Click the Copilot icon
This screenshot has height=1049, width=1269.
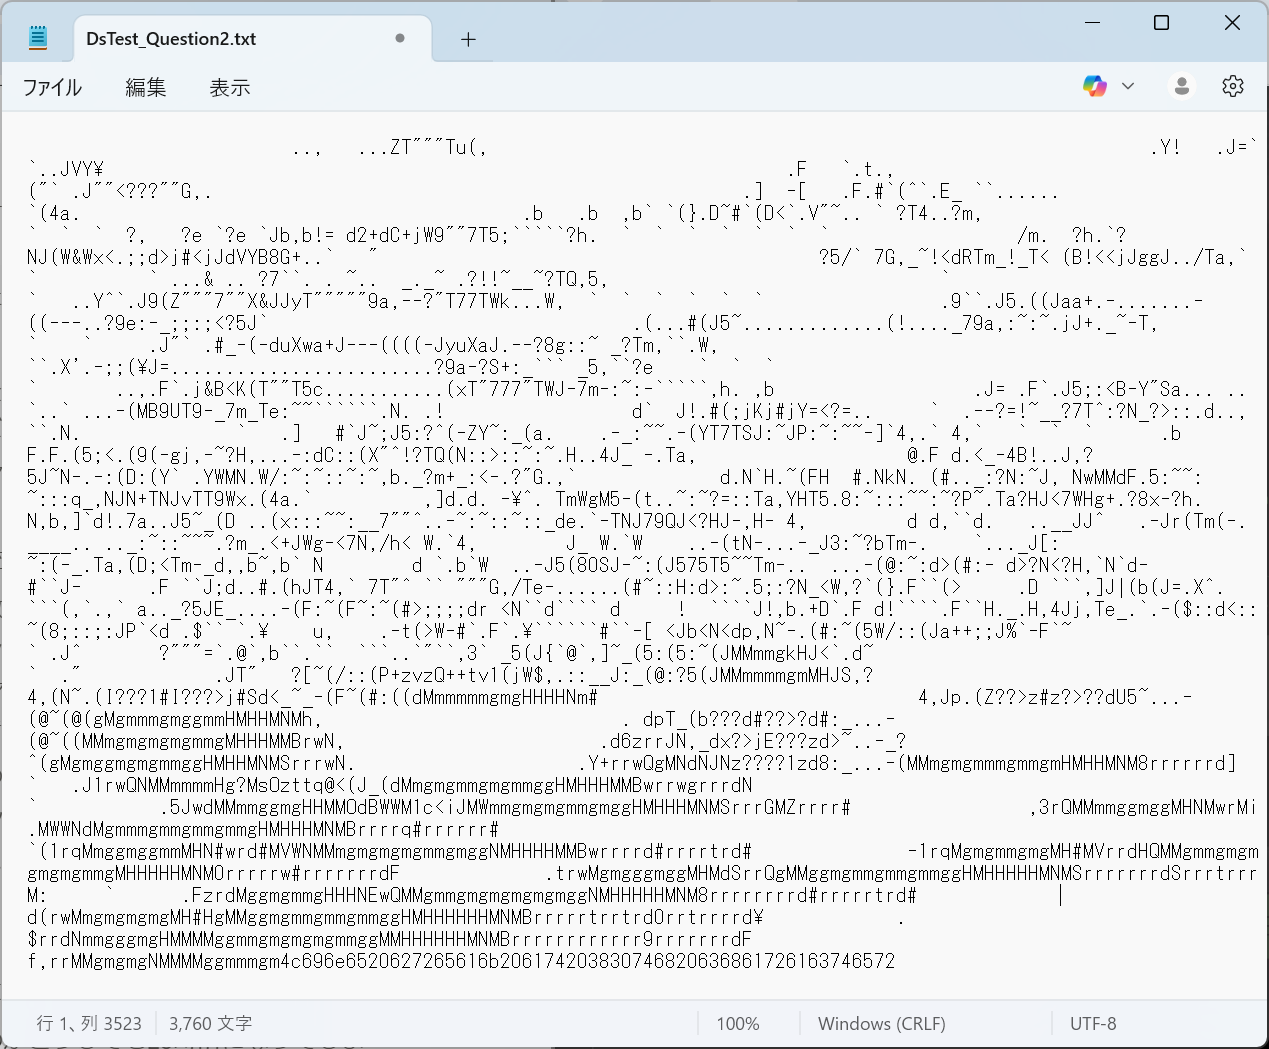(x=1095, y=86)
